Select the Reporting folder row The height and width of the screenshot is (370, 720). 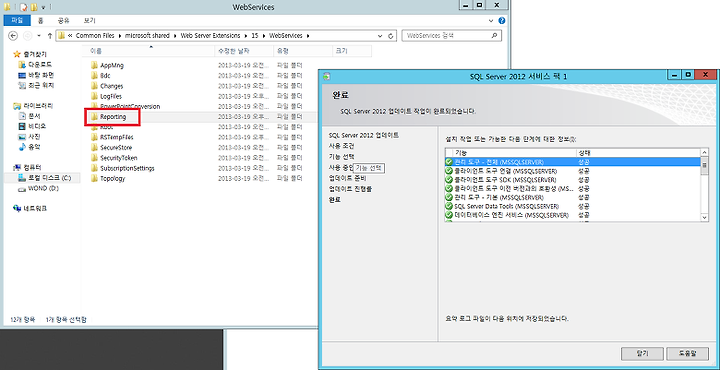pos(201,117)
